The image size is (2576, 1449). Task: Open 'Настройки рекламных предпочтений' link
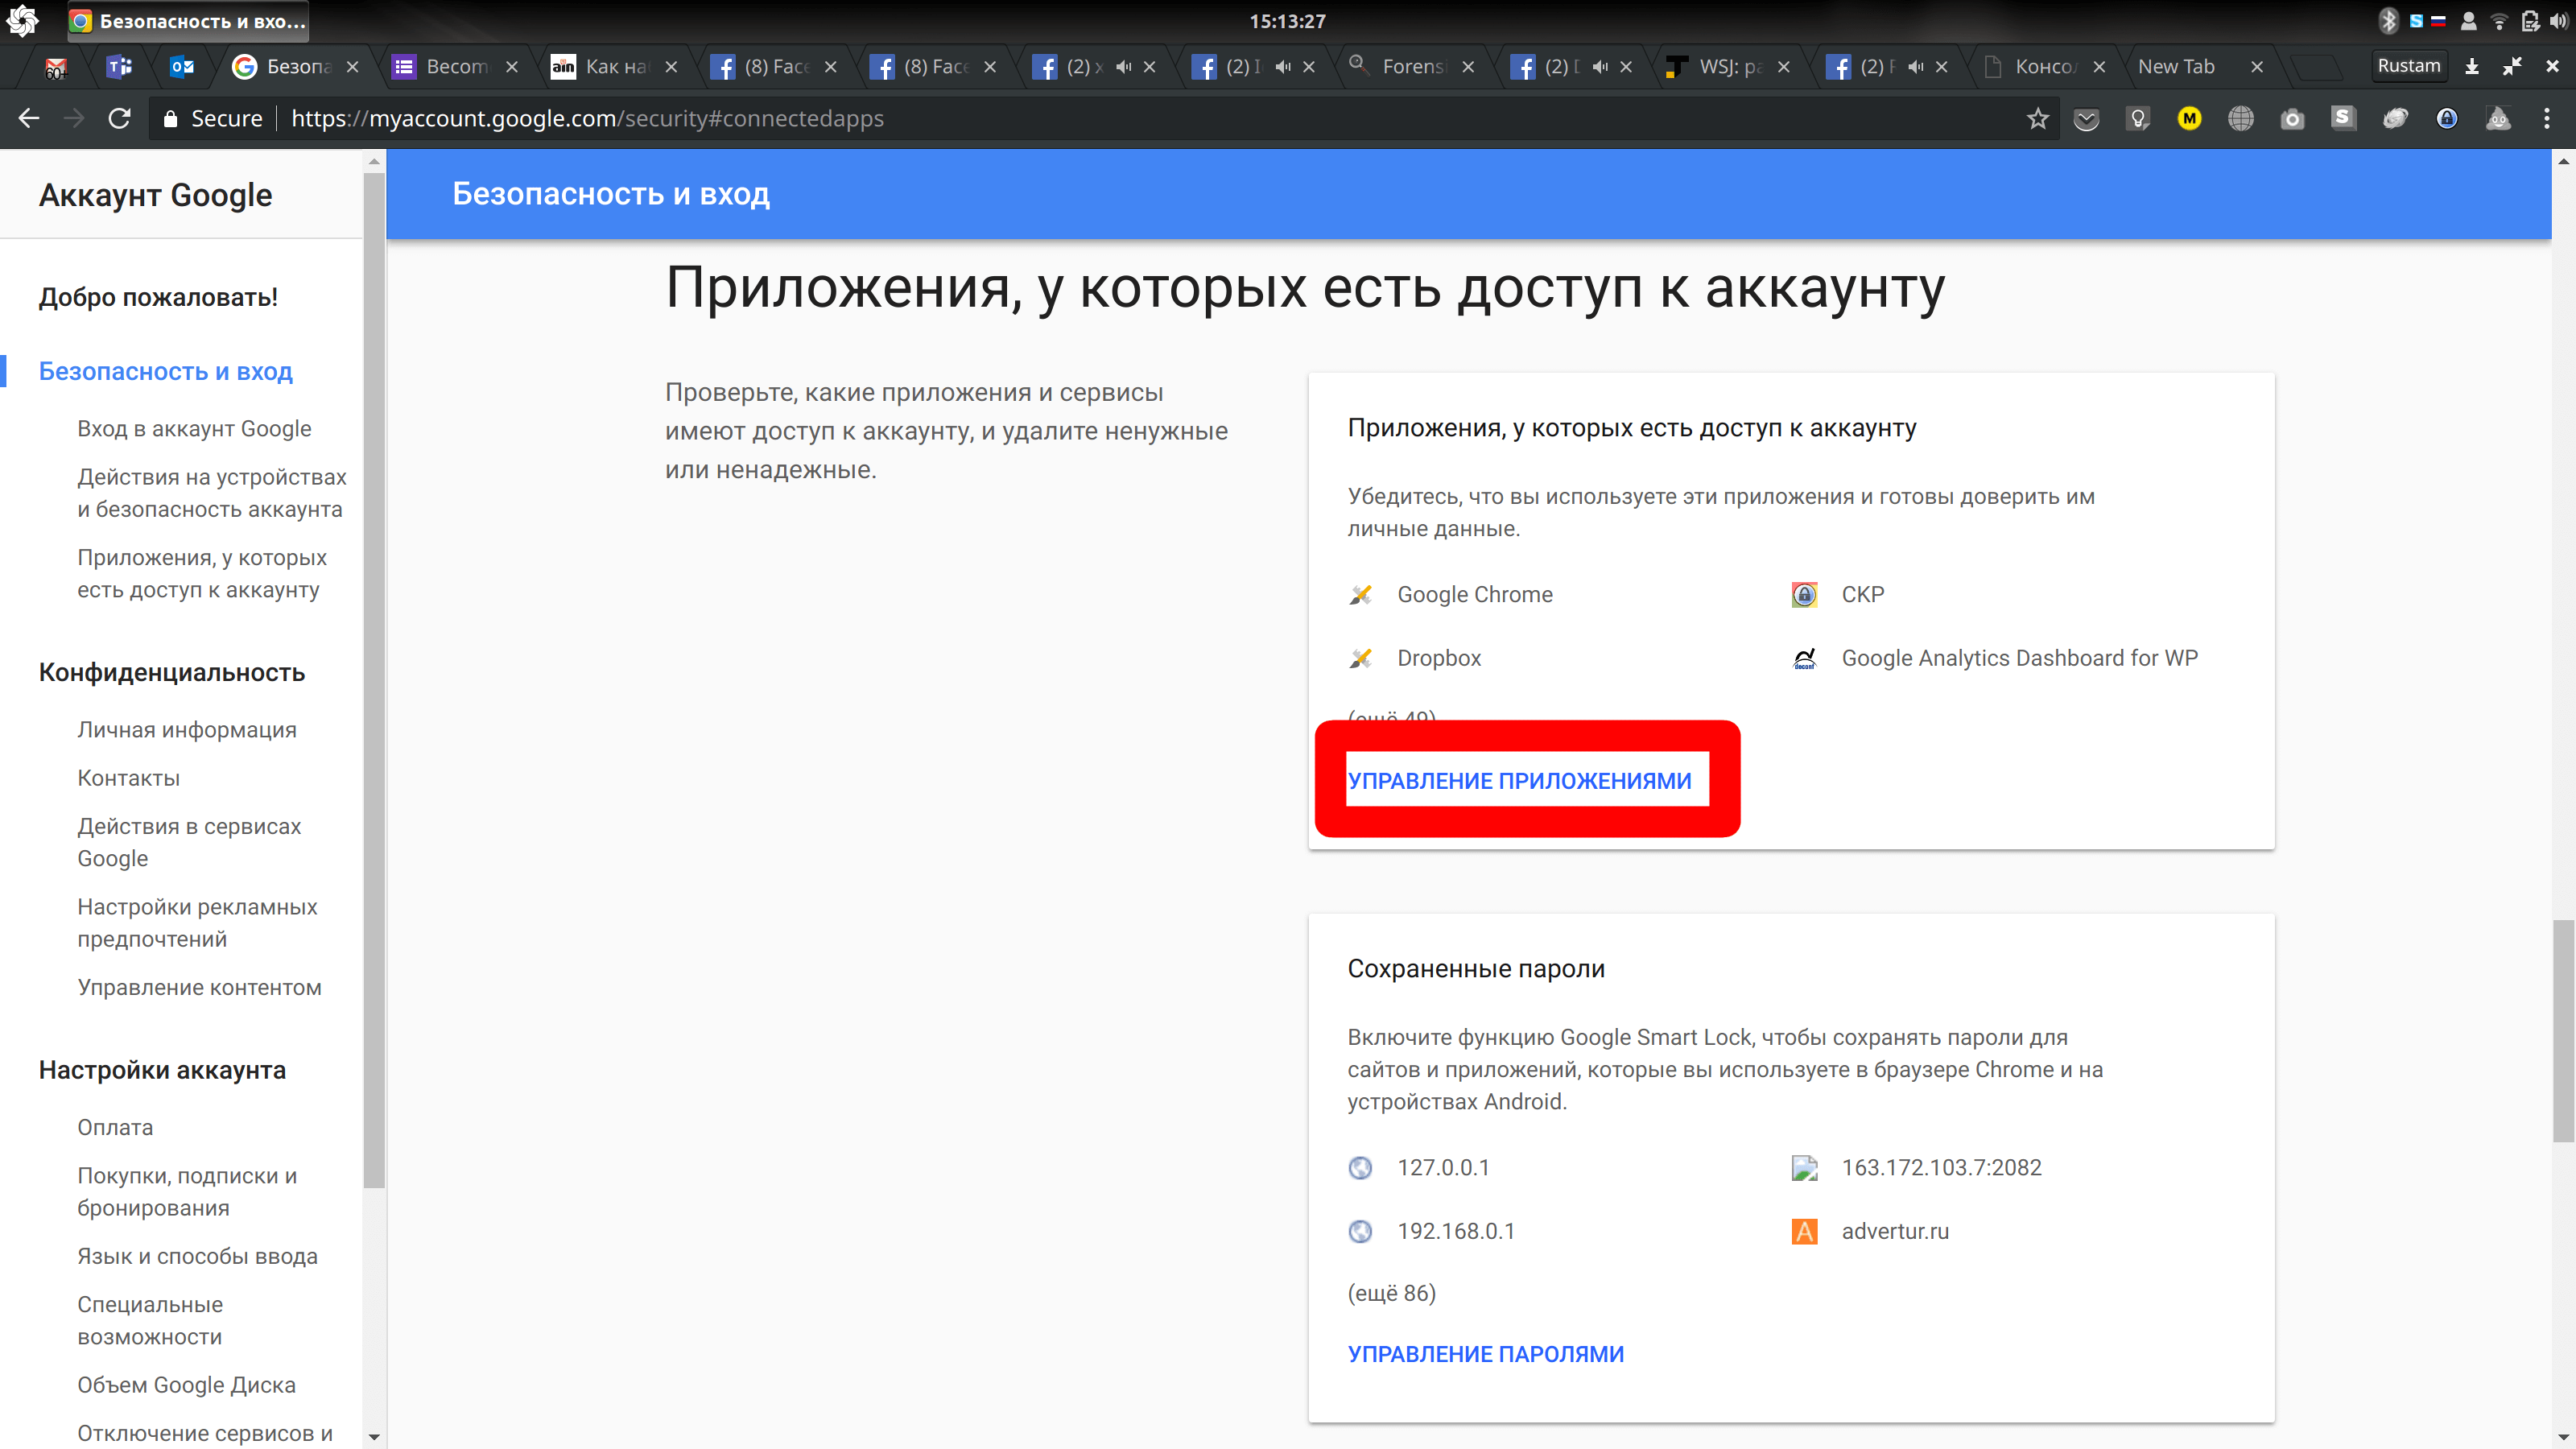point(197,923)
